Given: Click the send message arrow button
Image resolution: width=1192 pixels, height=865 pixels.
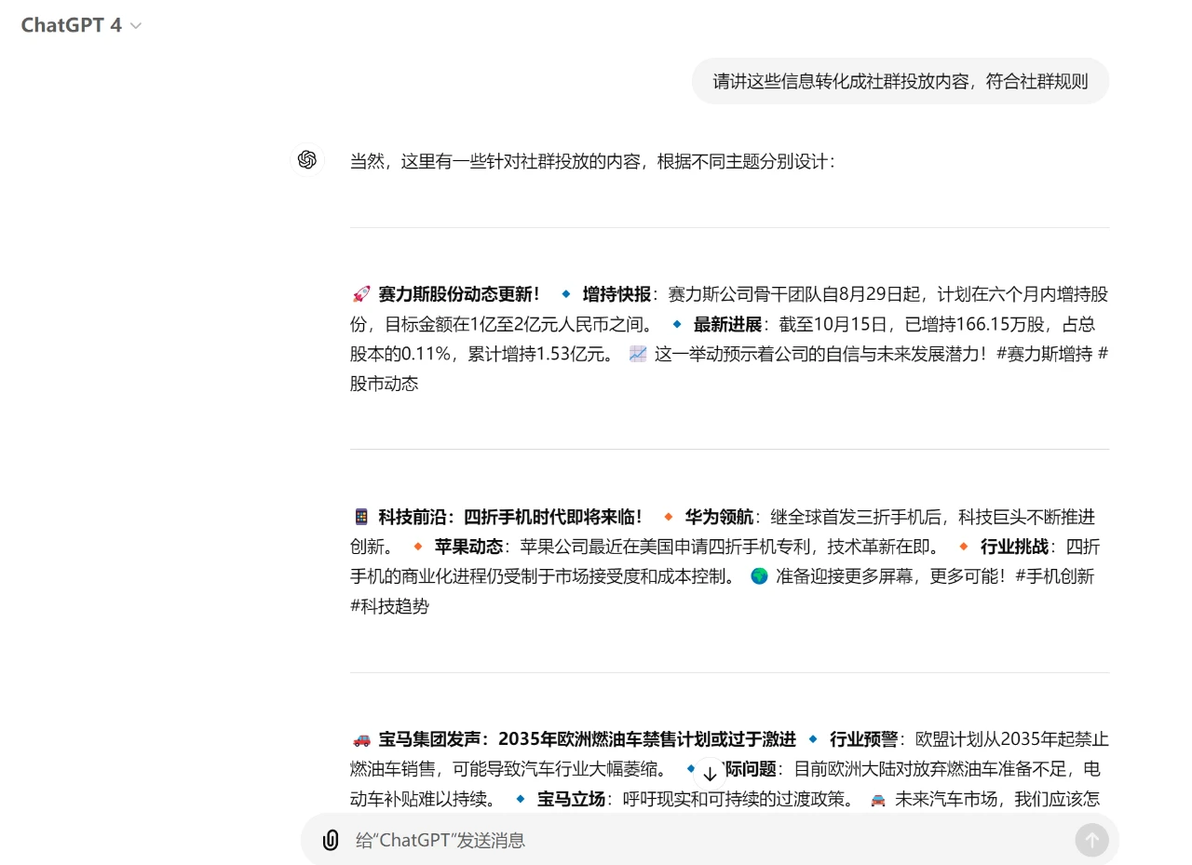Looking at the screenshot, I should [x=1092, y=840].
